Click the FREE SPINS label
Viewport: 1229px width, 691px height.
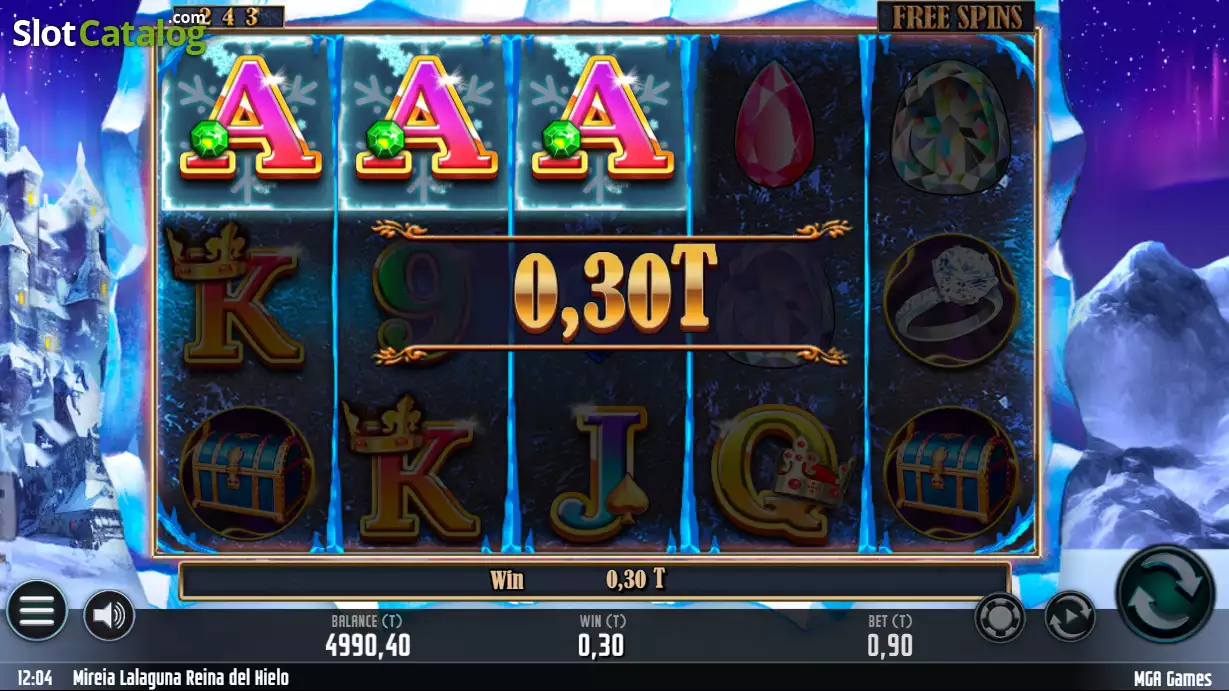tap(956, 17)
